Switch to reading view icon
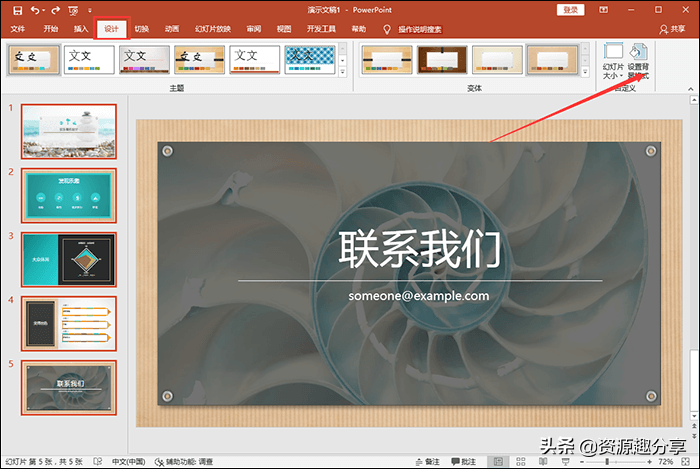 point(543,461)
